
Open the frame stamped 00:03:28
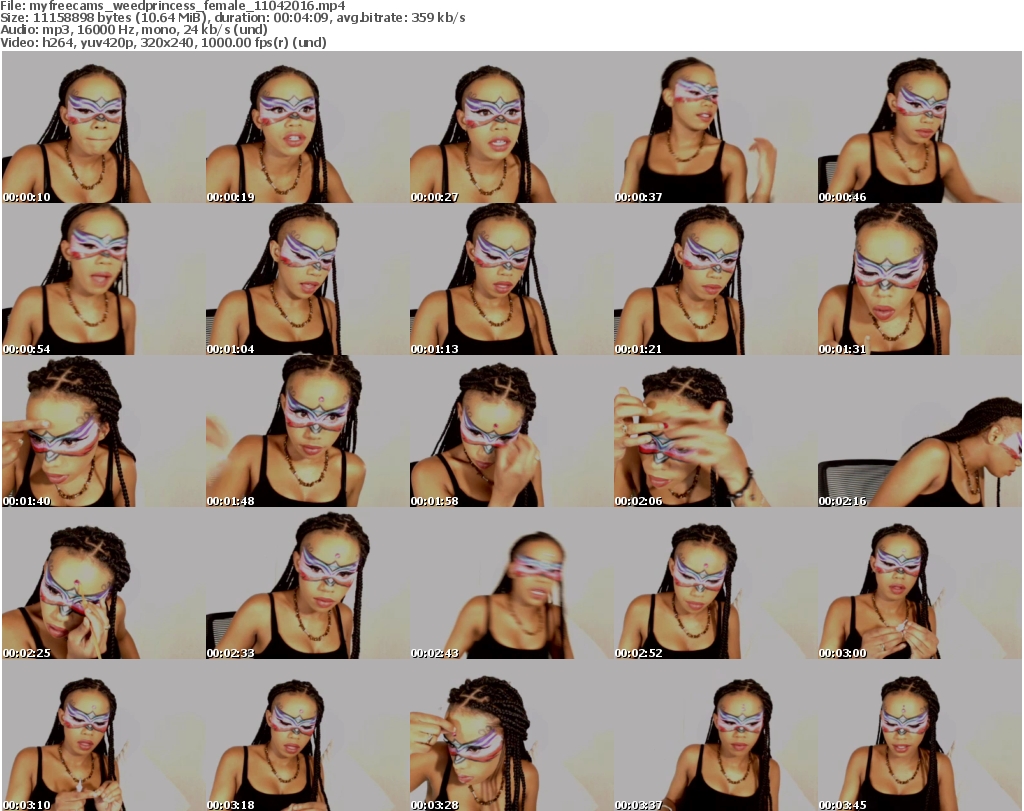click(x=511, y=735)
